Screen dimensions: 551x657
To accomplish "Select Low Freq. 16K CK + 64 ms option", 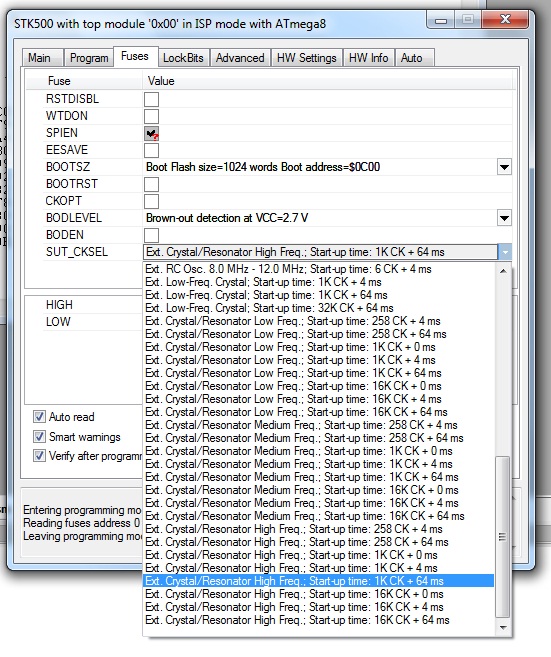I will click(318, 412).
